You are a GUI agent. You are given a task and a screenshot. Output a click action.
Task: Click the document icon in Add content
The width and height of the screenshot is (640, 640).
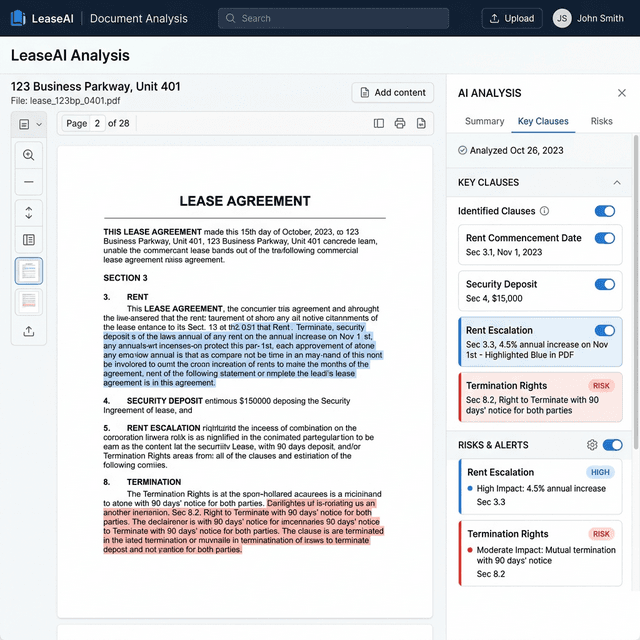(364, 93)
